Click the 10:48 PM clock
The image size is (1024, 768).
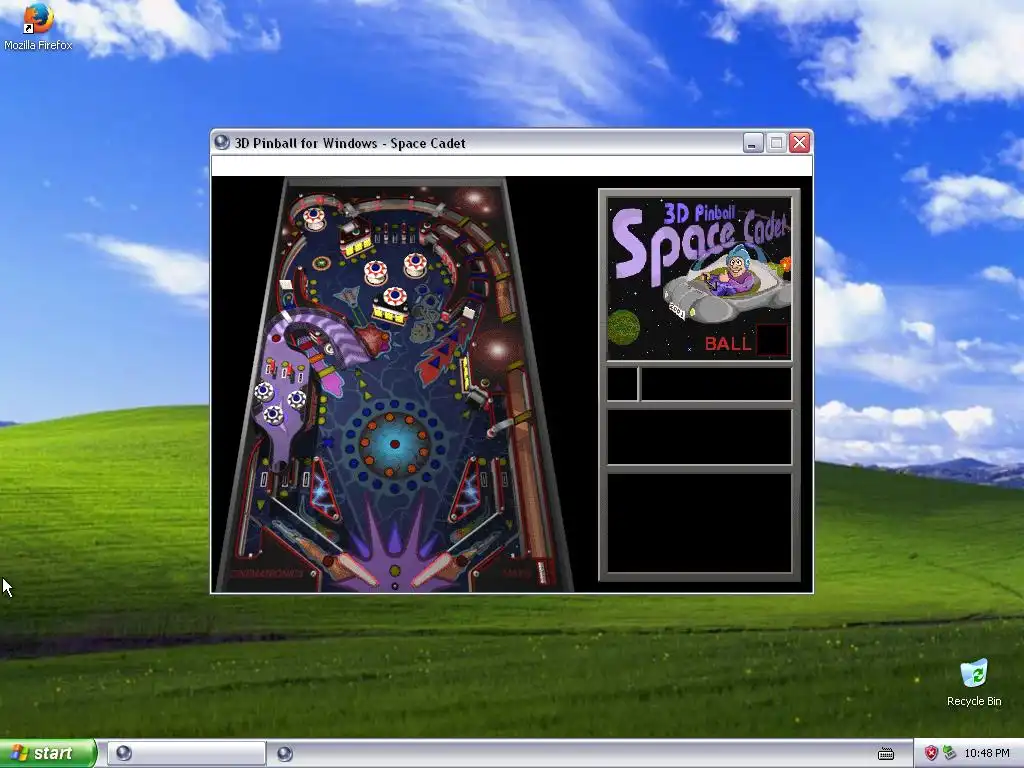(987, 753)
